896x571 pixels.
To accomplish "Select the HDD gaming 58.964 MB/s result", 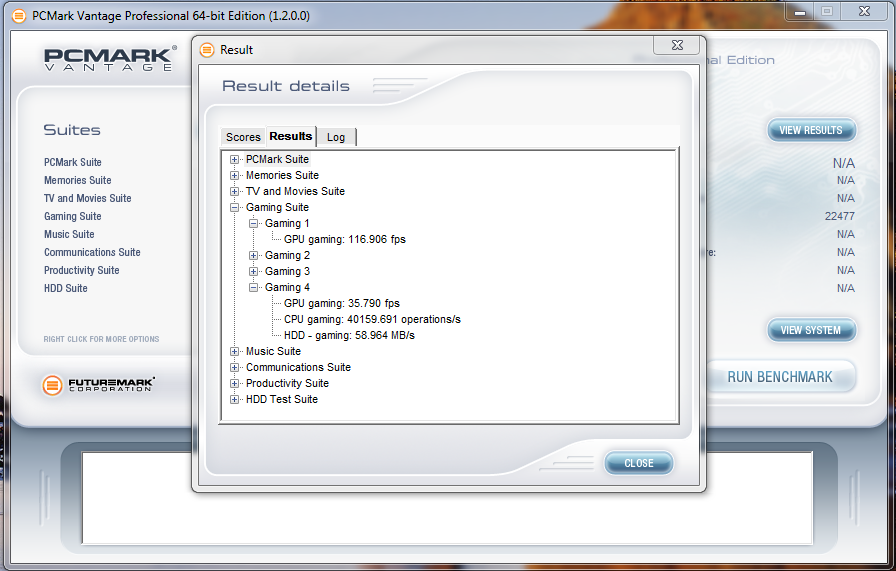I will [x=349, y=335].
